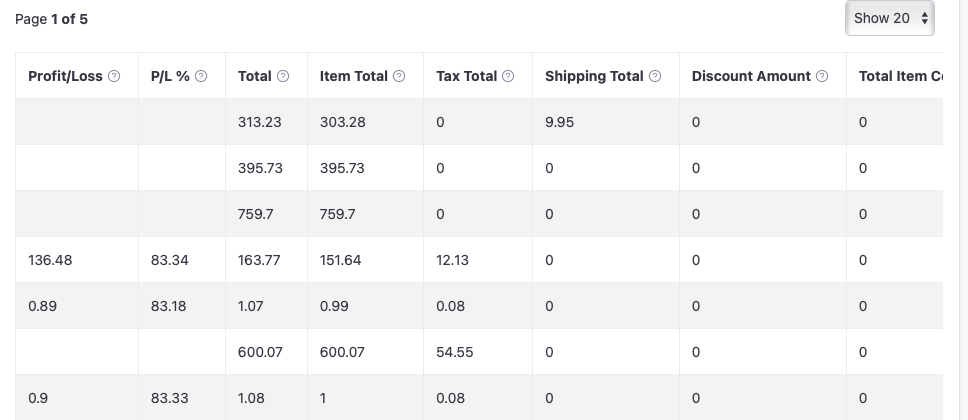
Task: Click the Discount Amount column header label
Action: tap(751, 76)
